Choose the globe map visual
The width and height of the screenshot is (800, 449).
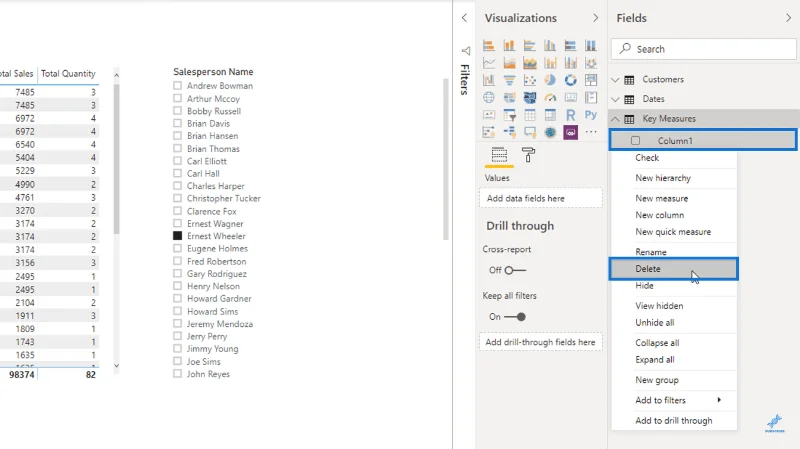(489, 97)
